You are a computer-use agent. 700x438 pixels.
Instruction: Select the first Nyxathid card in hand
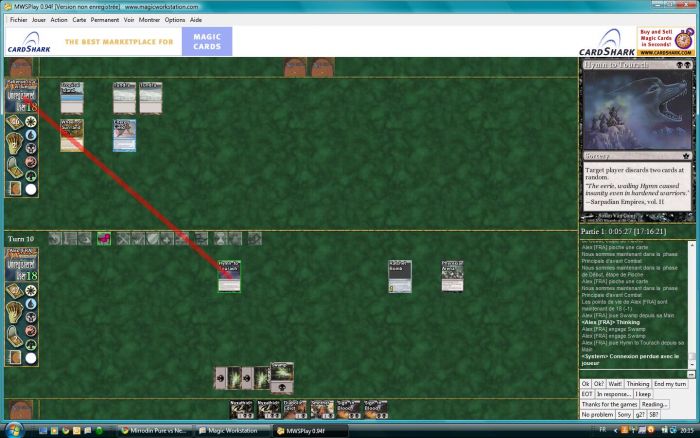241,409
